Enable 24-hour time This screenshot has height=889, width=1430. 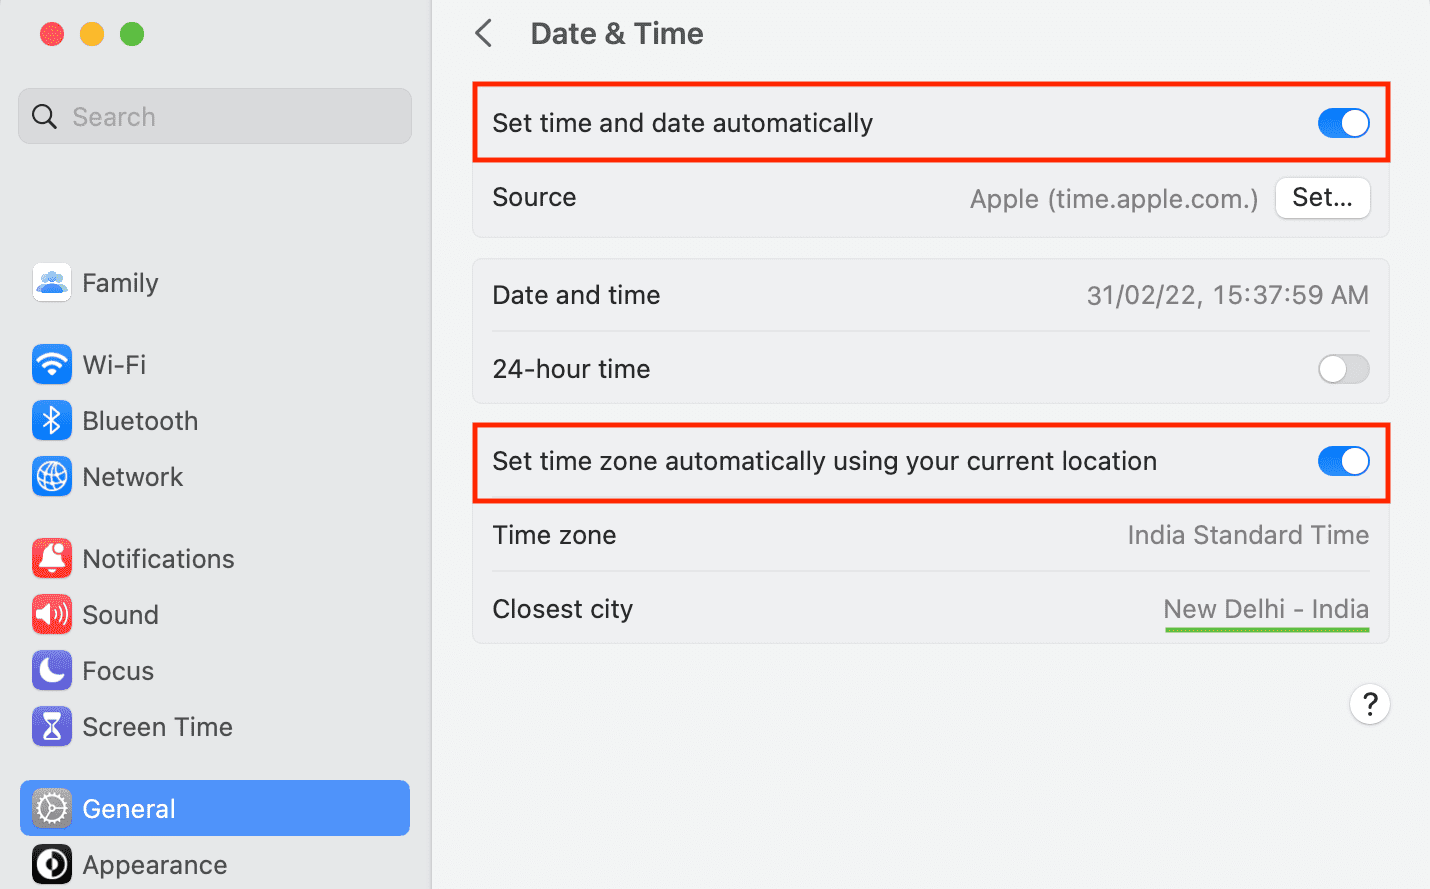(x=1343, y=369)
